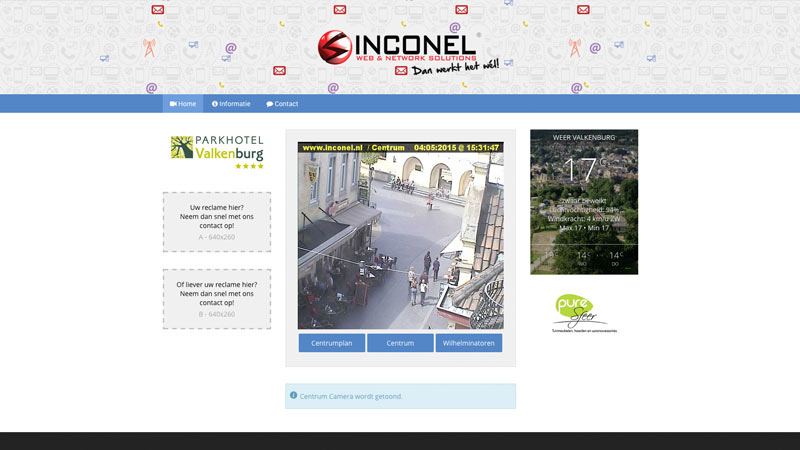Click the 17° temperature reading

(x=585, y=169)
